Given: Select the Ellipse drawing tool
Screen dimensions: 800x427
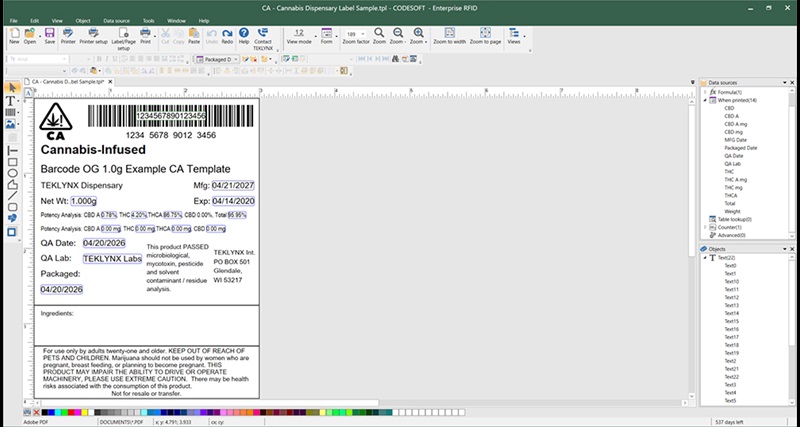Looking at the screenshot, I should (12, 173).
